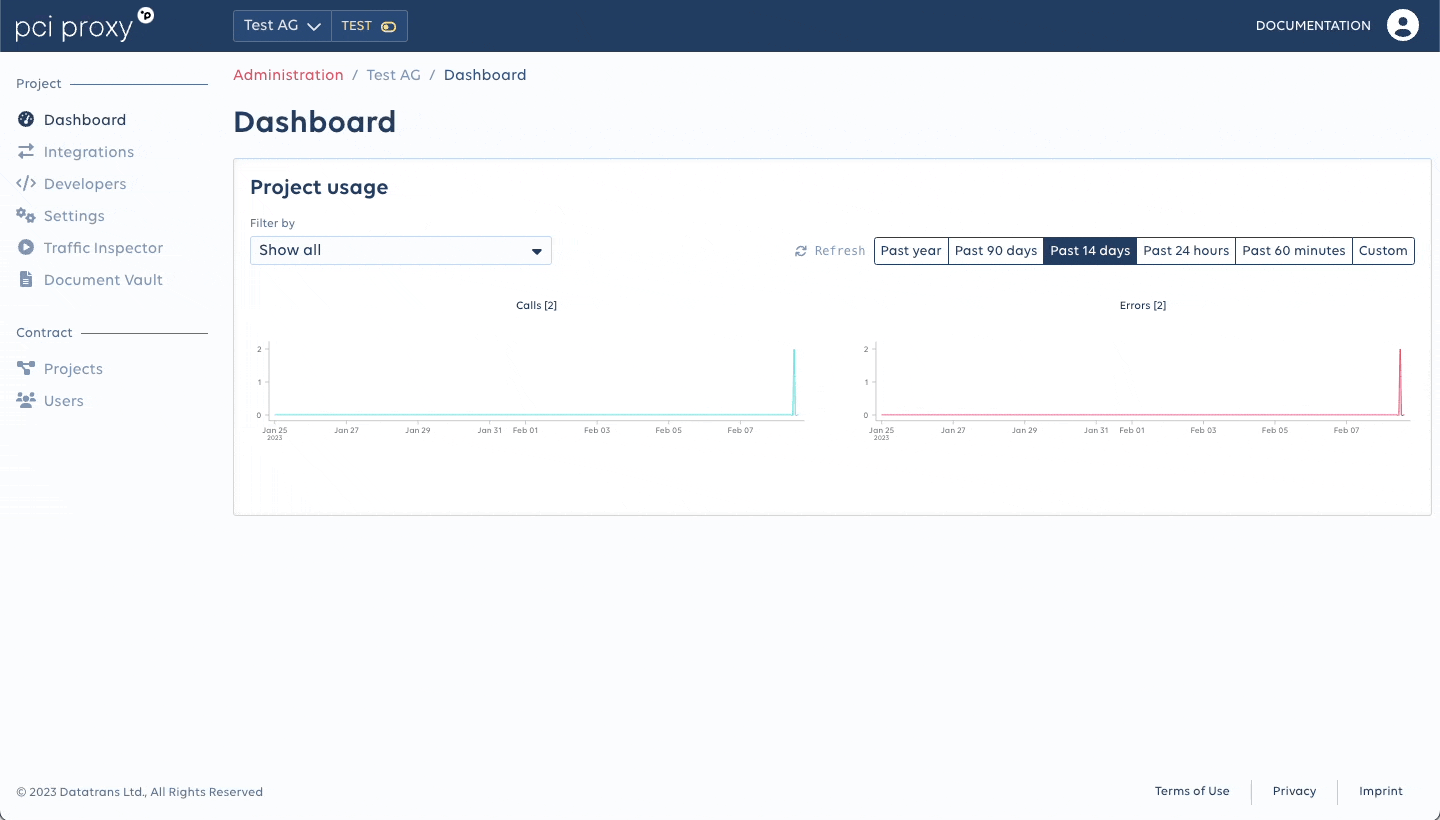1440x820 pixels.
Task: Open the Terms of Use link
Action: (x=1192, y=791)
